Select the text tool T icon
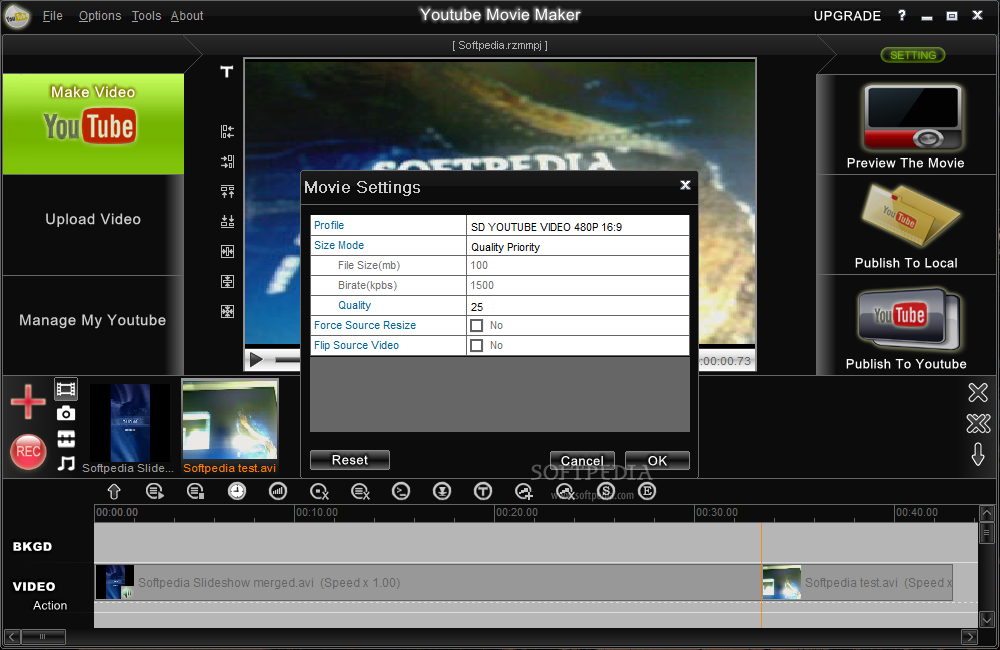 (x=226, y=72)
